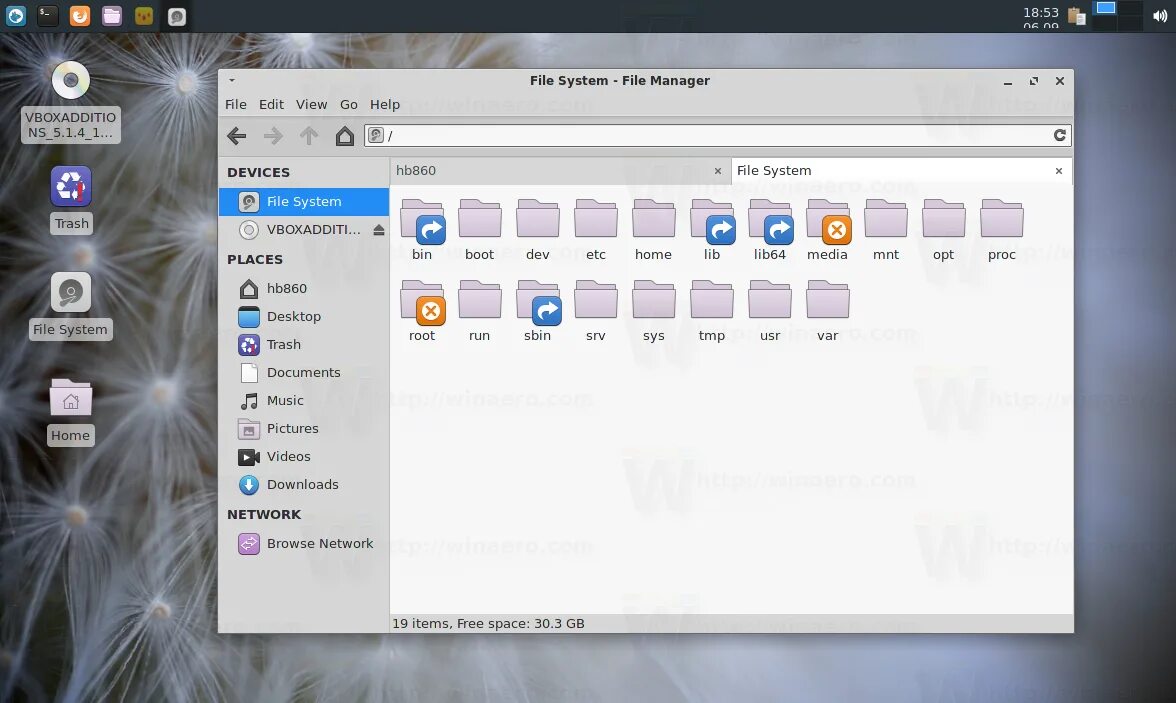Image resolution: width=1176 pixels, height=703 pixels.
Task: Select the home folder in file view
Action: (653, 219)
